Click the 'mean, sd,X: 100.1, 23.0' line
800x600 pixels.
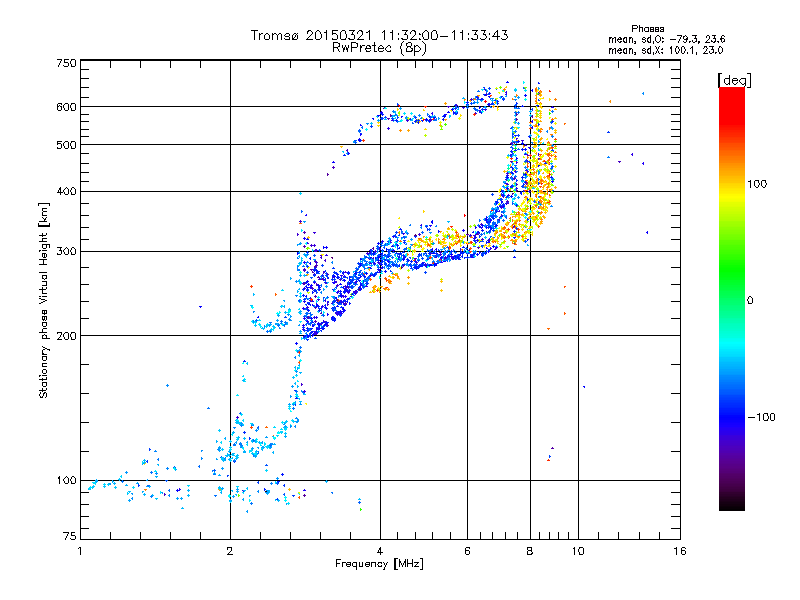(665, 50)
